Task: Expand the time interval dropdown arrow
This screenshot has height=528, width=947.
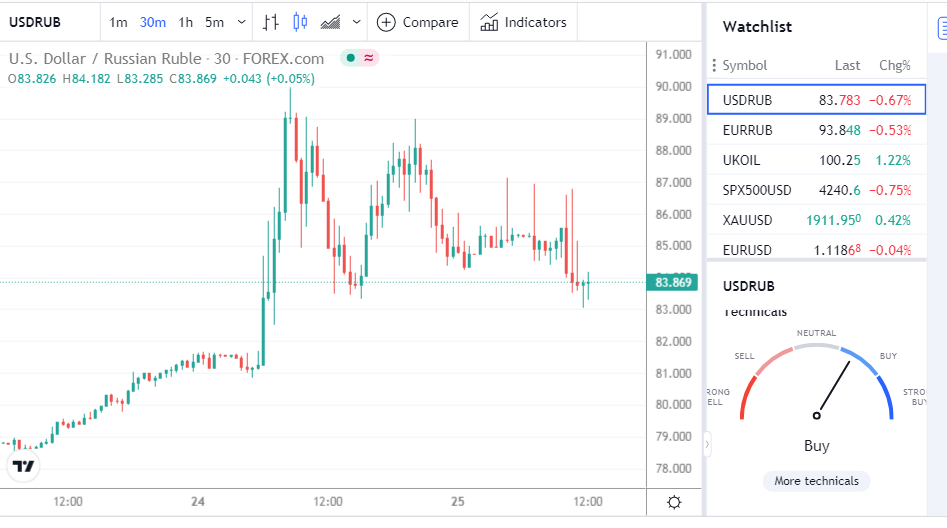Action: tap(242, 22)
